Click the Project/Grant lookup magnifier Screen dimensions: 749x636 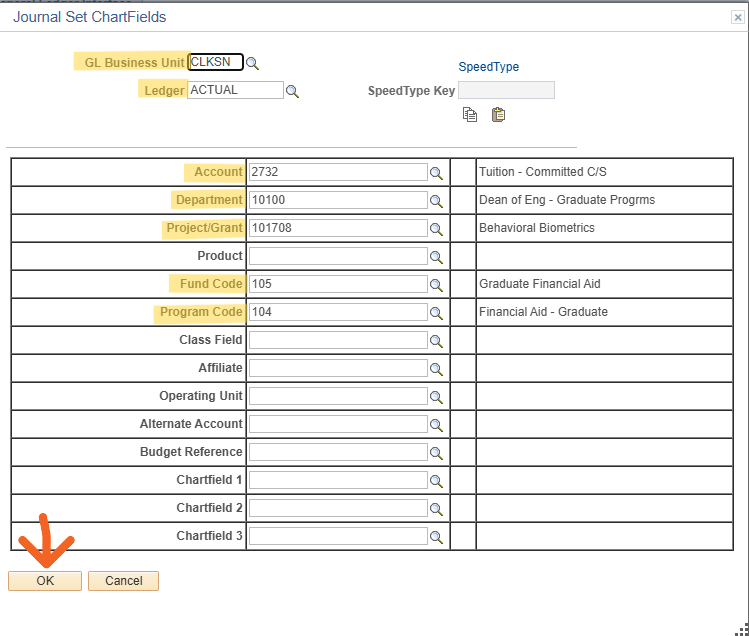coord(436,229)
